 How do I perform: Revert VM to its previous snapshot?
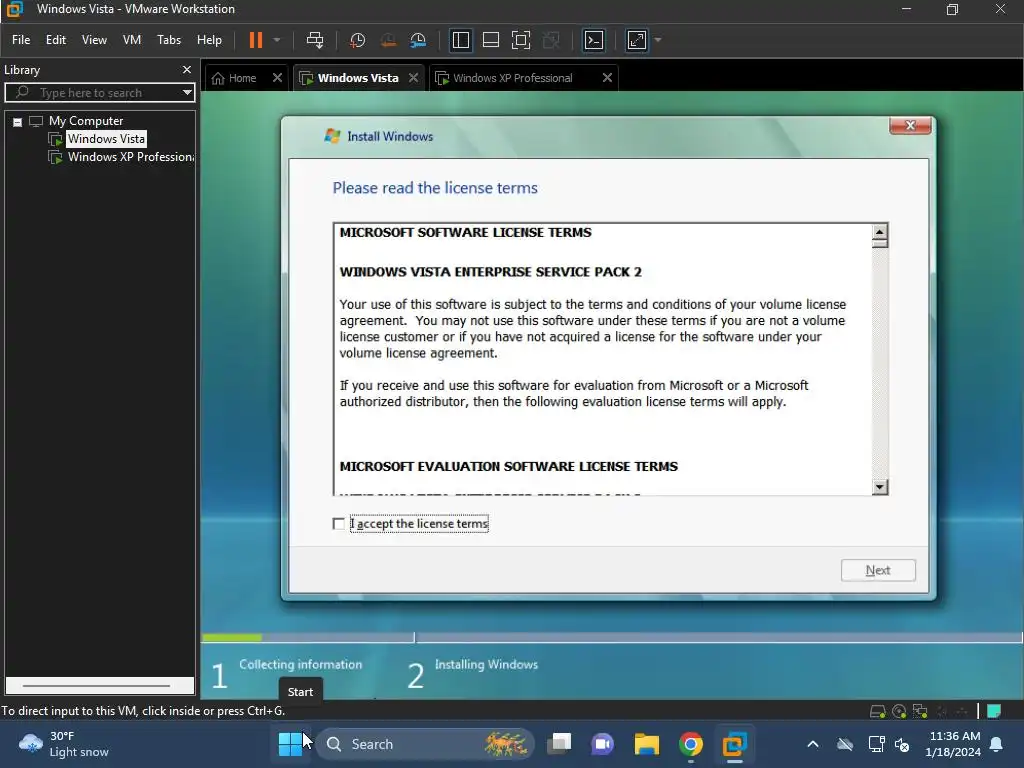click(388, 40)
